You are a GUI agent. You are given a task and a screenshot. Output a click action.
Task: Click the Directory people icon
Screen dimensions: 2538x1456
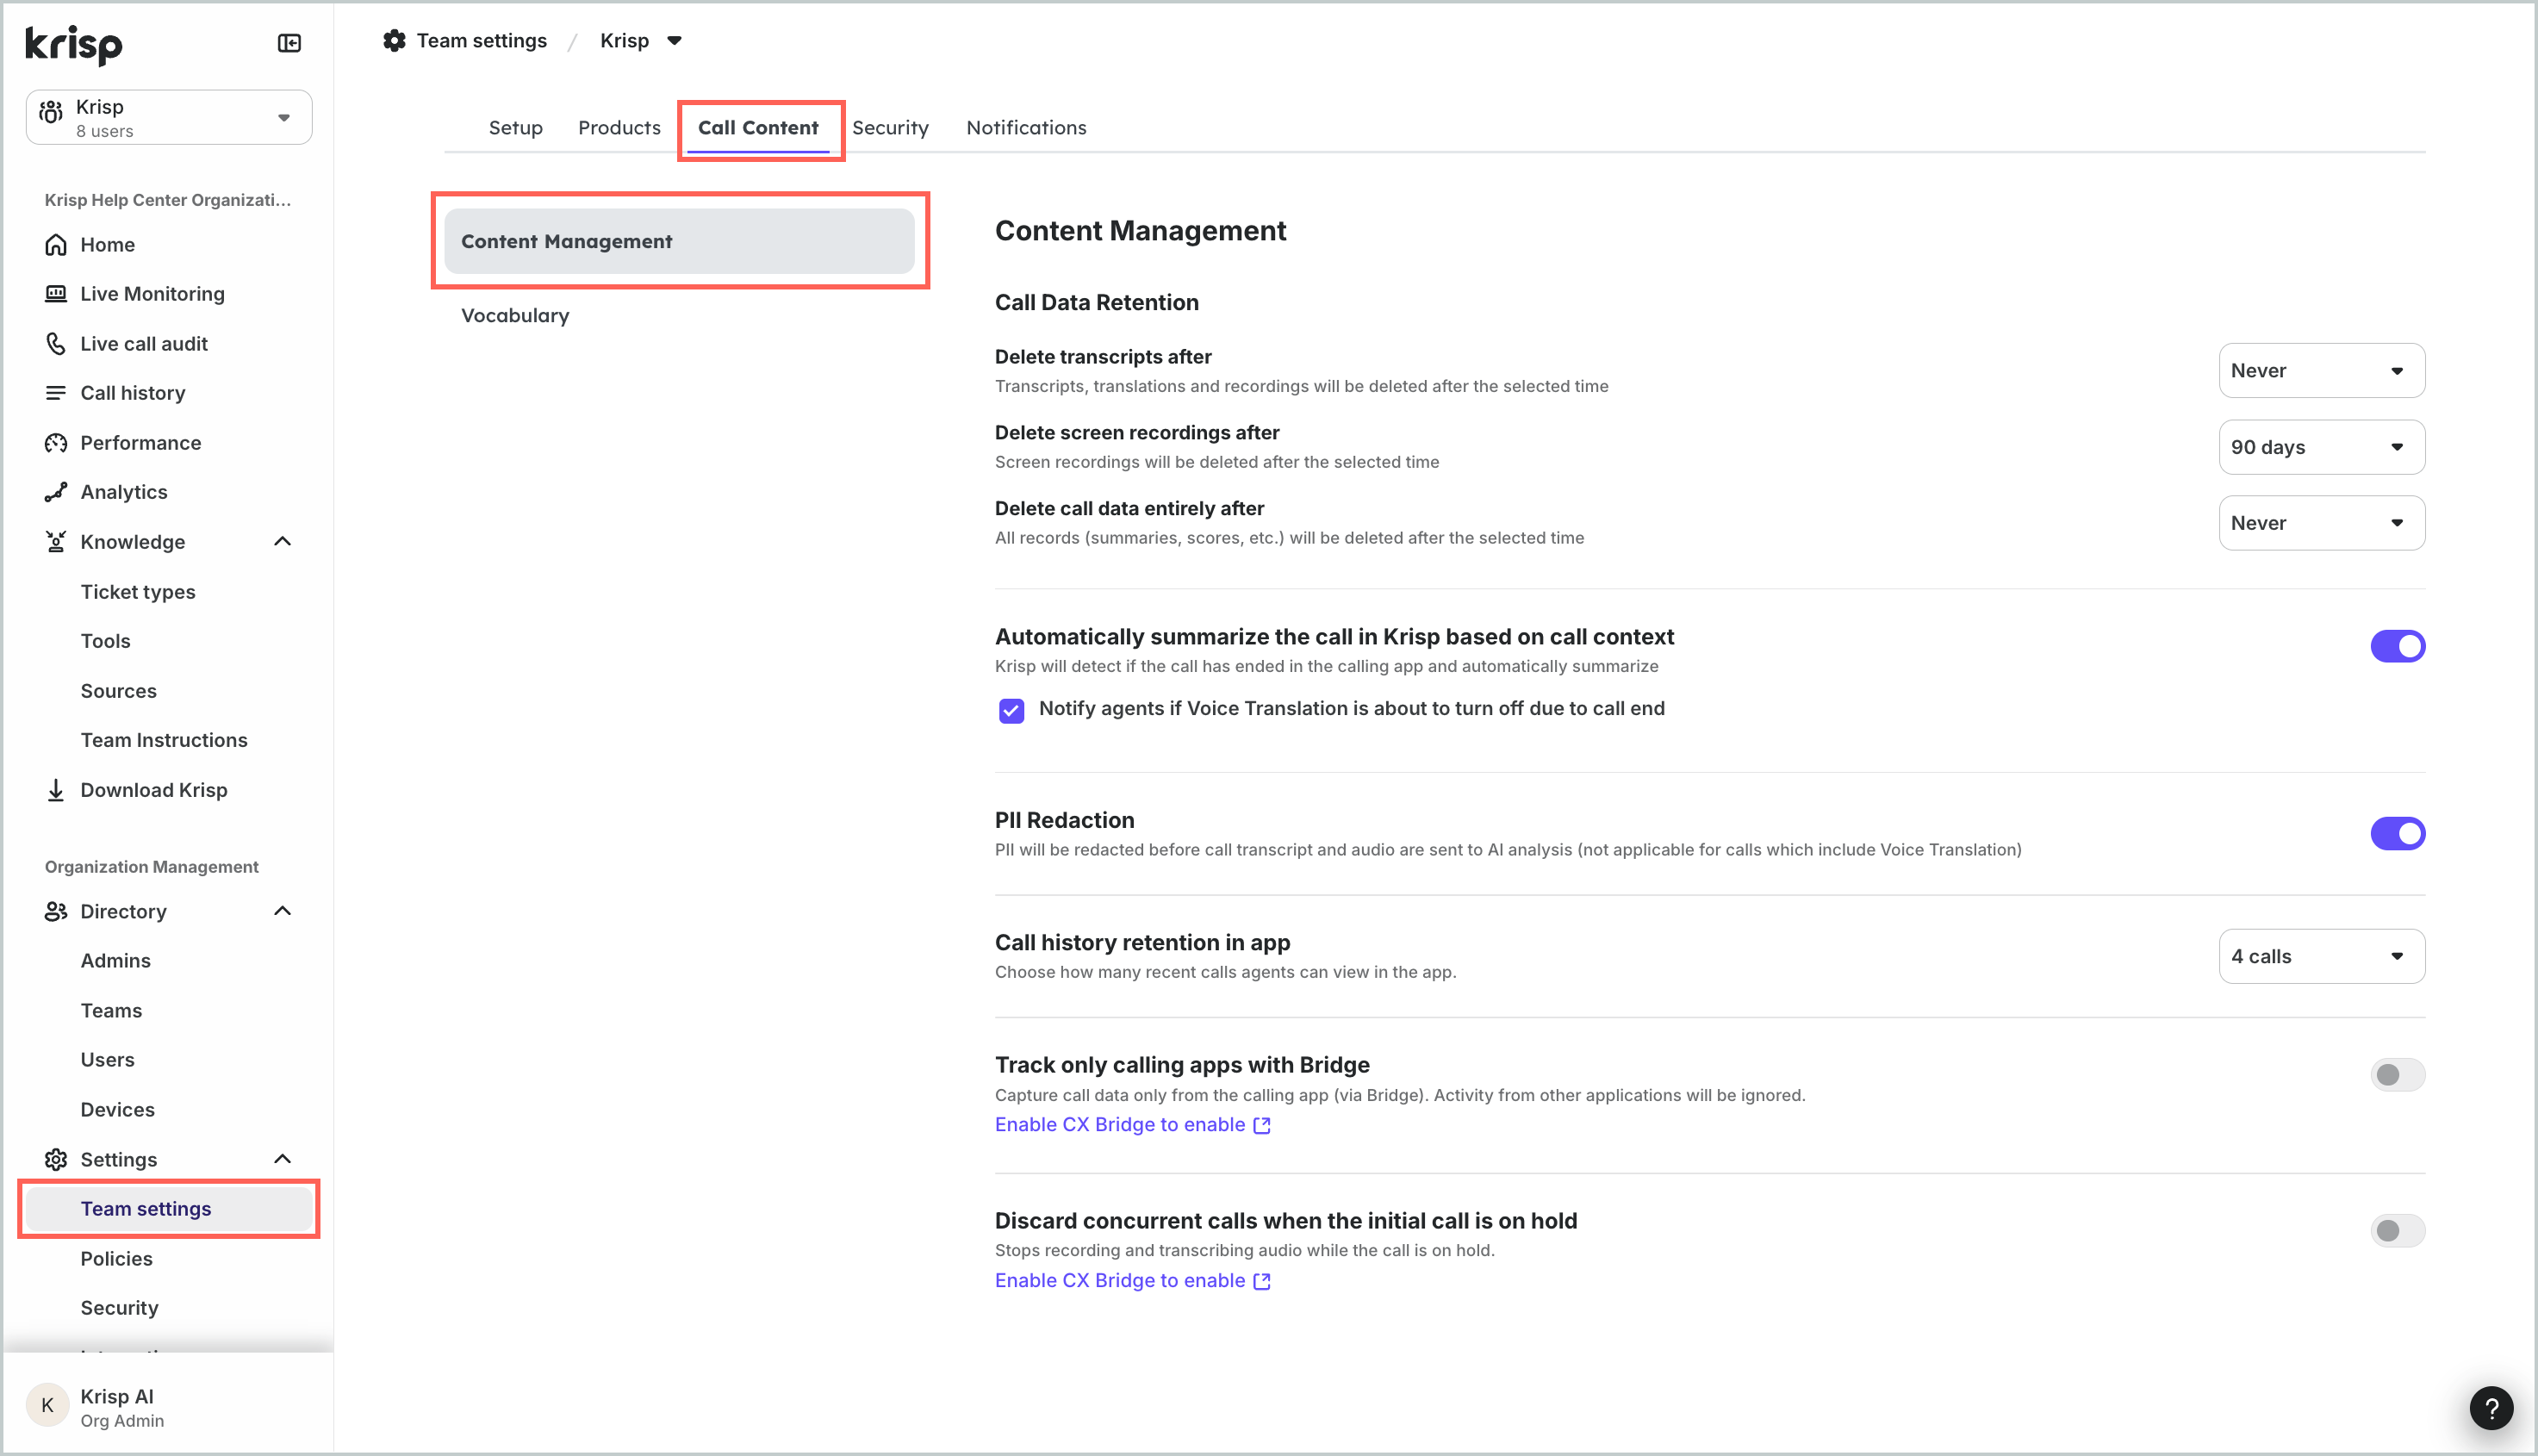pos(56,911)
